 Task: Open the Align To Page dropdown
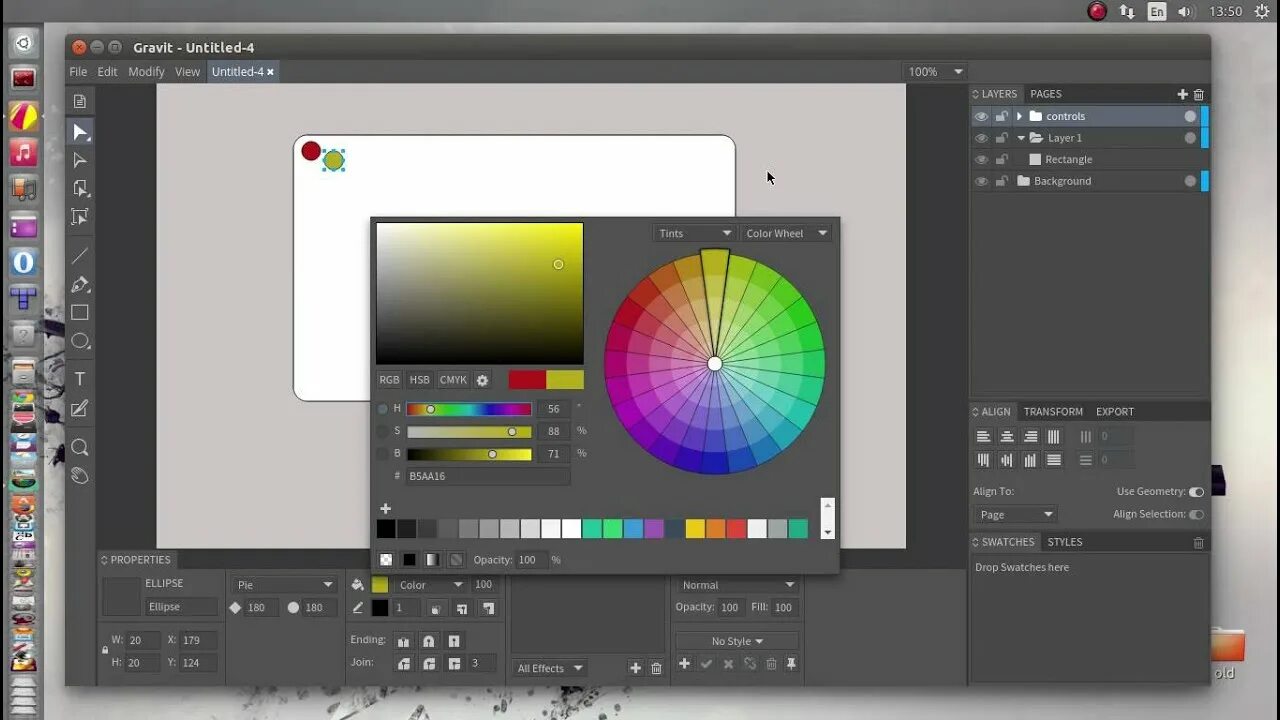(x=1016, y=514)
